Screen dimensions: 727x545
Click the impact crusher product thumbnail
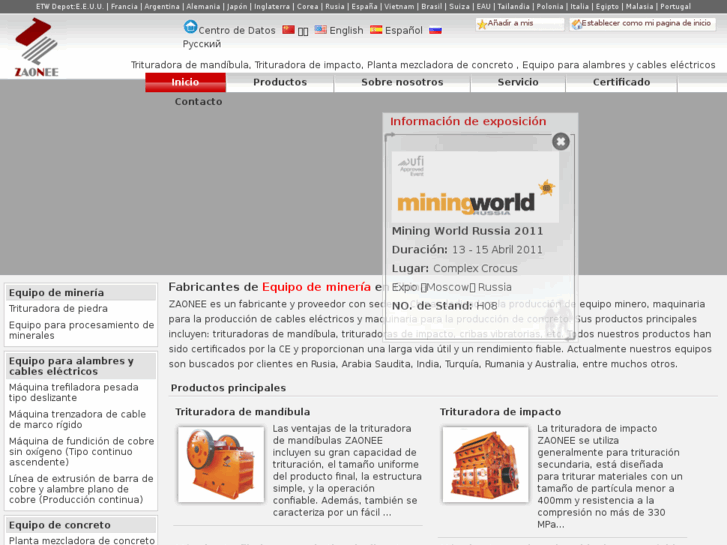click(485, 464)
